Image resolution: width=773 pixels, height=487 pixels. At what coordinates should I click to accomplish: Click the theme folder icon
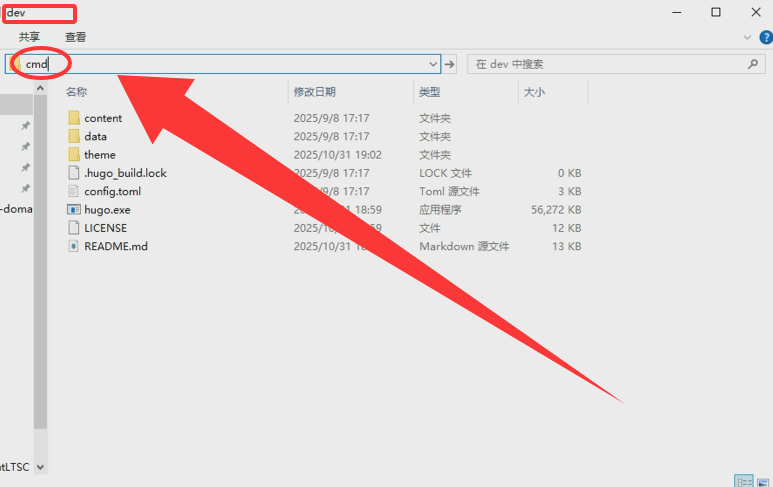tap(74, 155)
